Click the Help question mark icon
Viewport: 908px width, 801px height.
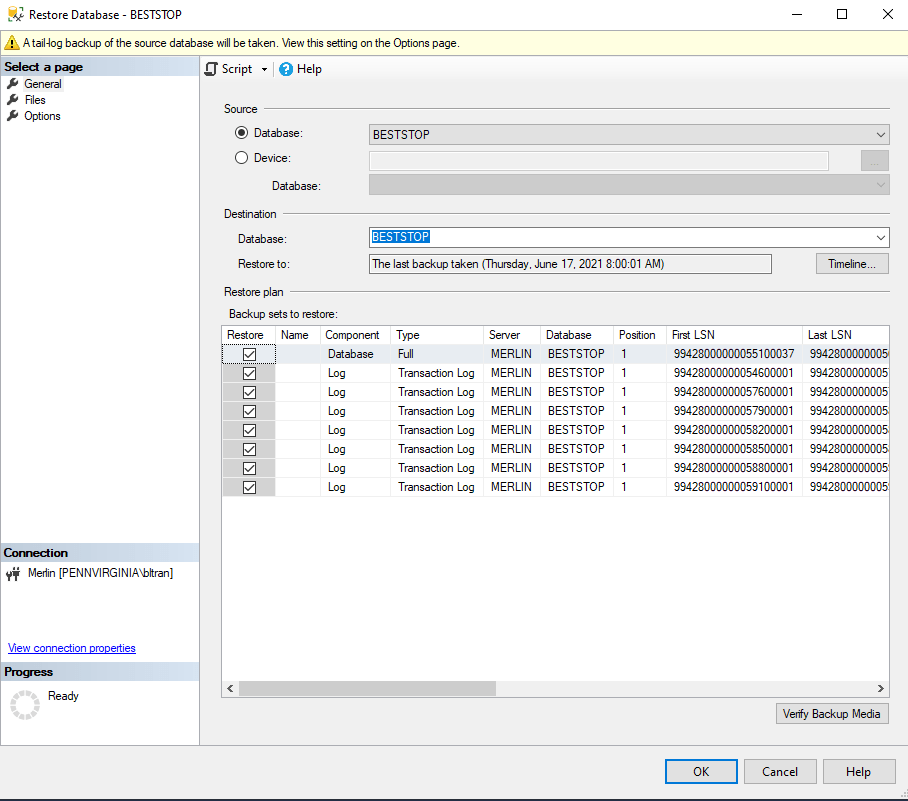click(286, 69)
